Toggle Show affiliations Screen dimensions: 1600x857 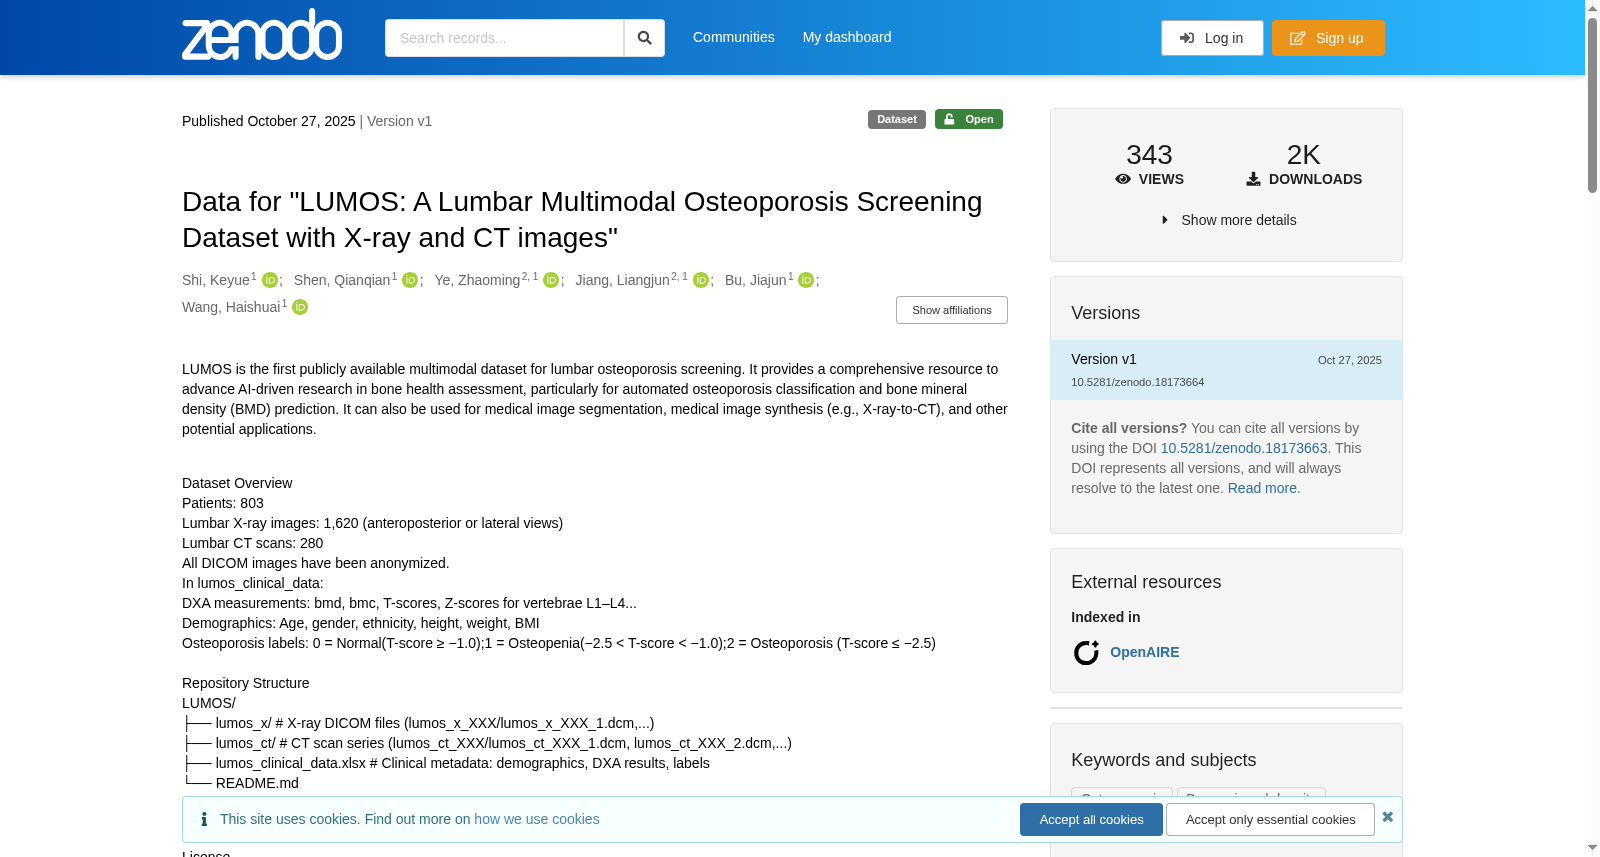952,310
